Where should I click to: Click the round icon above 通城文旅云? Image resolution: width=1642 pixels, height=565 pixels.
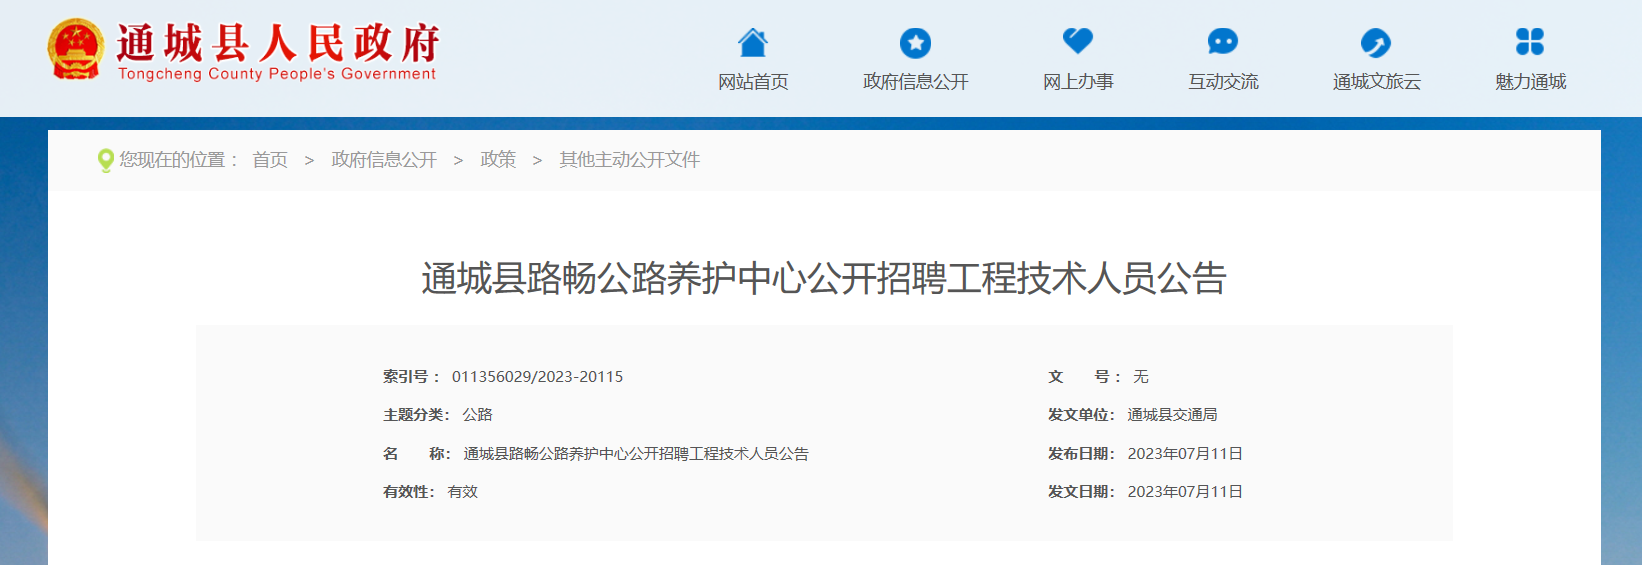(x=1376, y=43)
